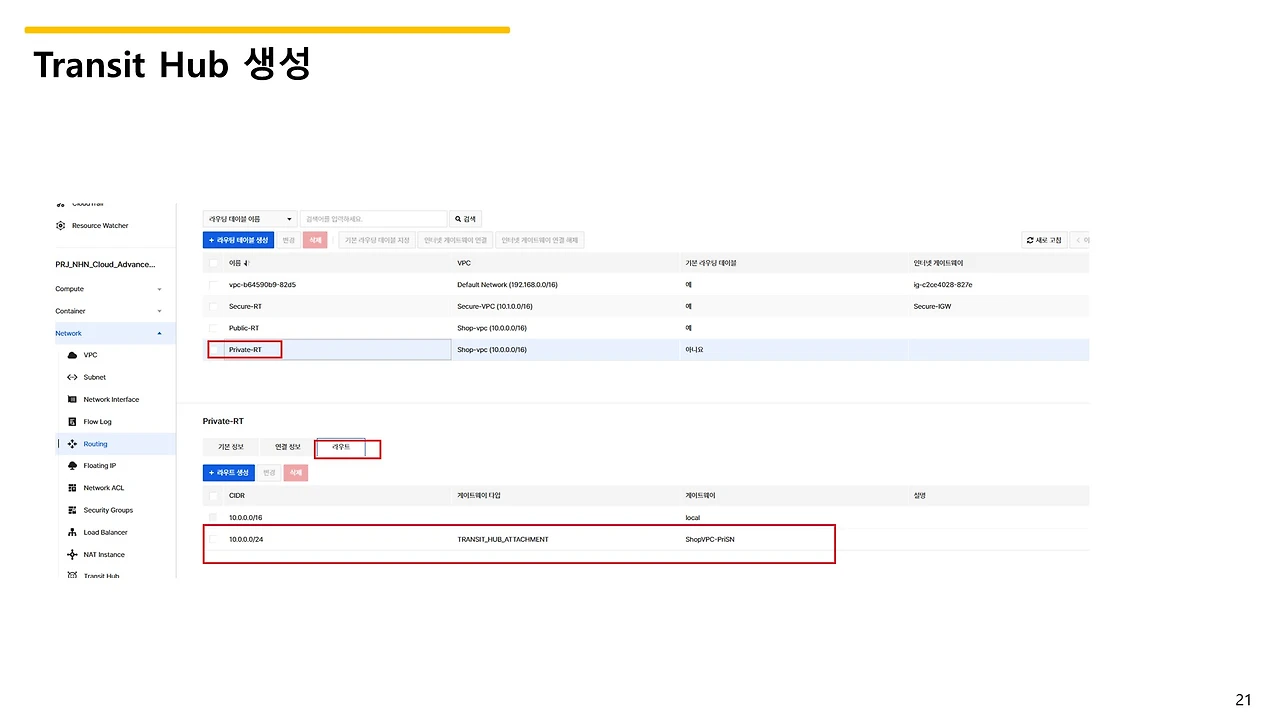Click the Secure-IGW gateway cell
Screen dimensions: 1280x720
[x=932, y=306]
